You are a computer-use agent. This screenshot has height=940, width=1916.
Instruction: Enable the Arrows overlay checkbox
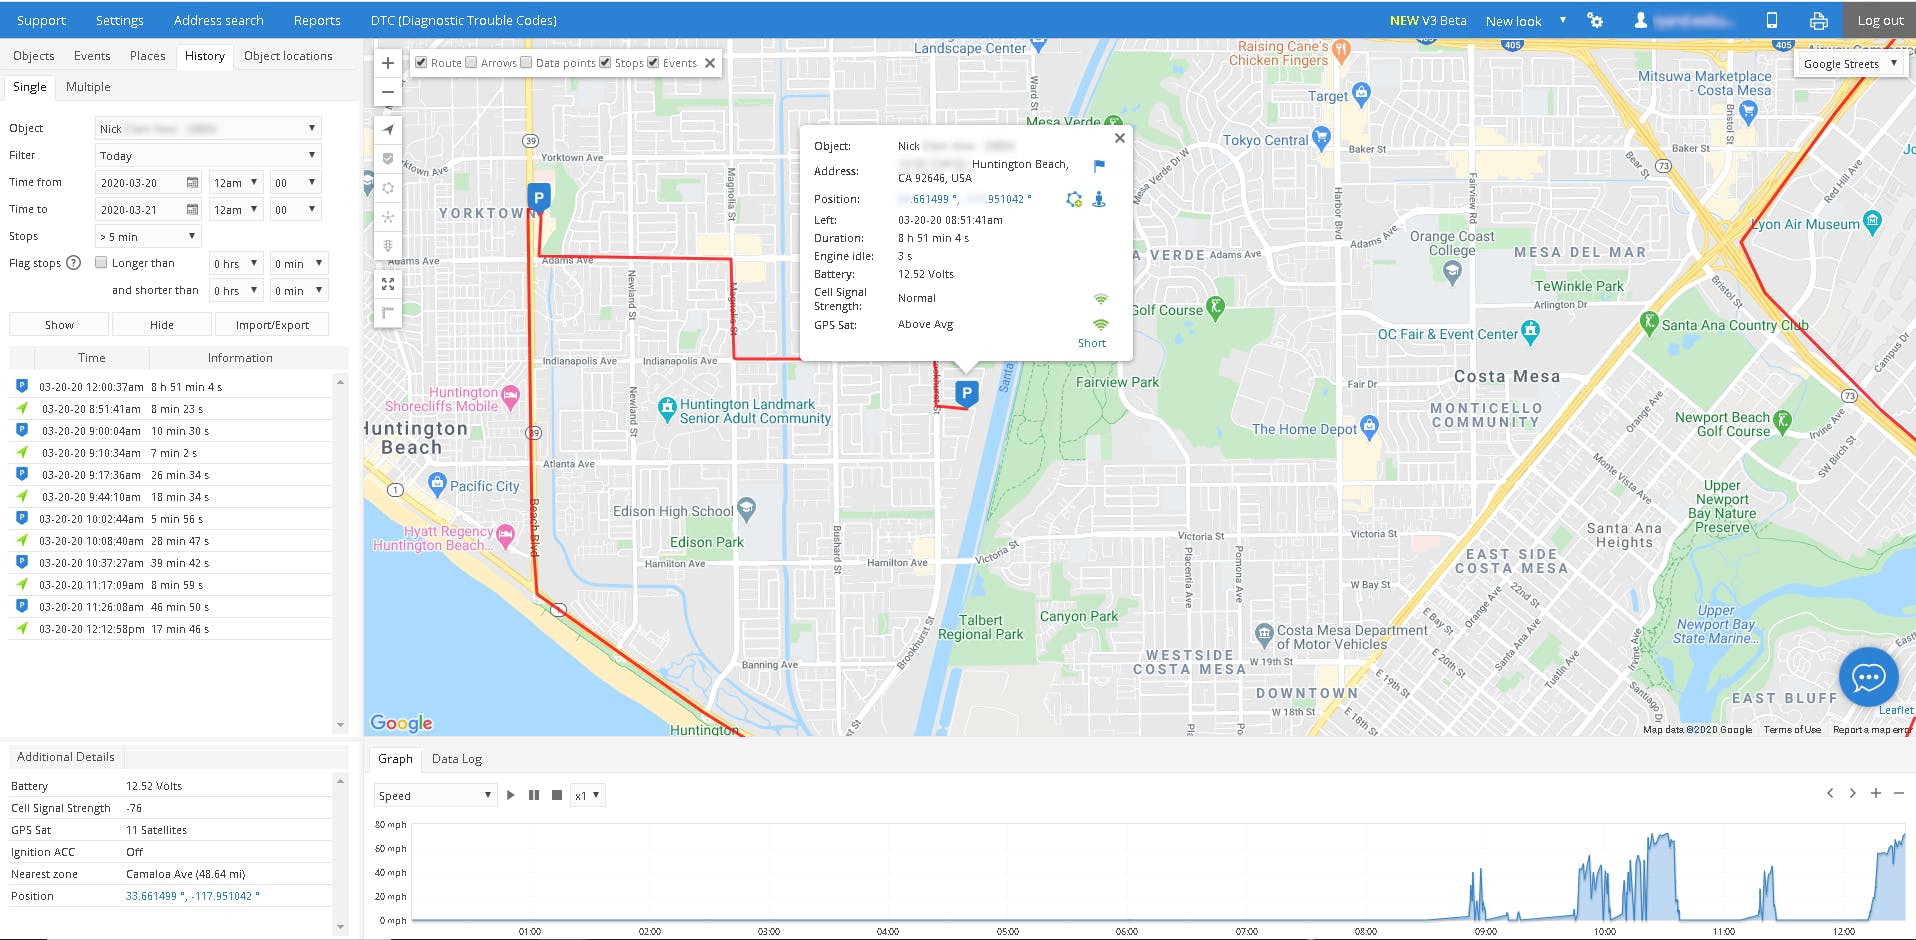tap(471, 62)
